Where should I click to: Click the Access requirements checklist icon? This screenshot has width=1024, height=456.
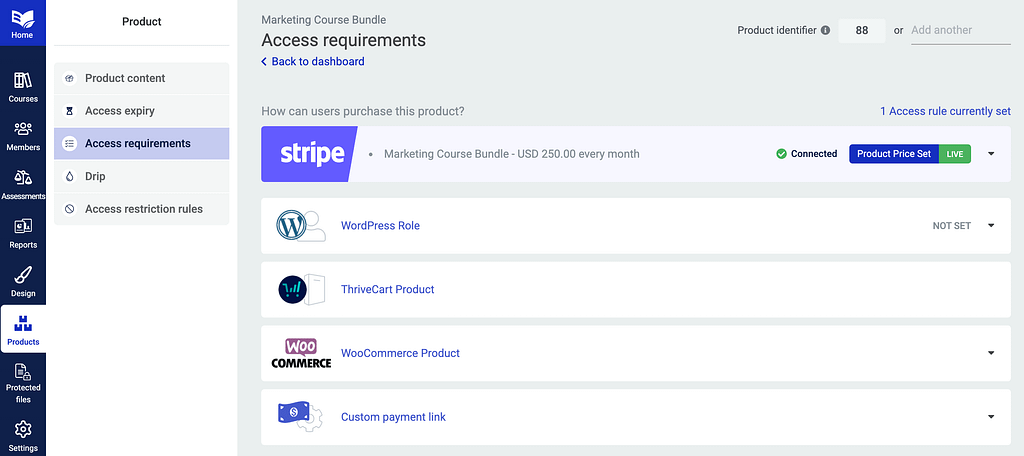70,144
